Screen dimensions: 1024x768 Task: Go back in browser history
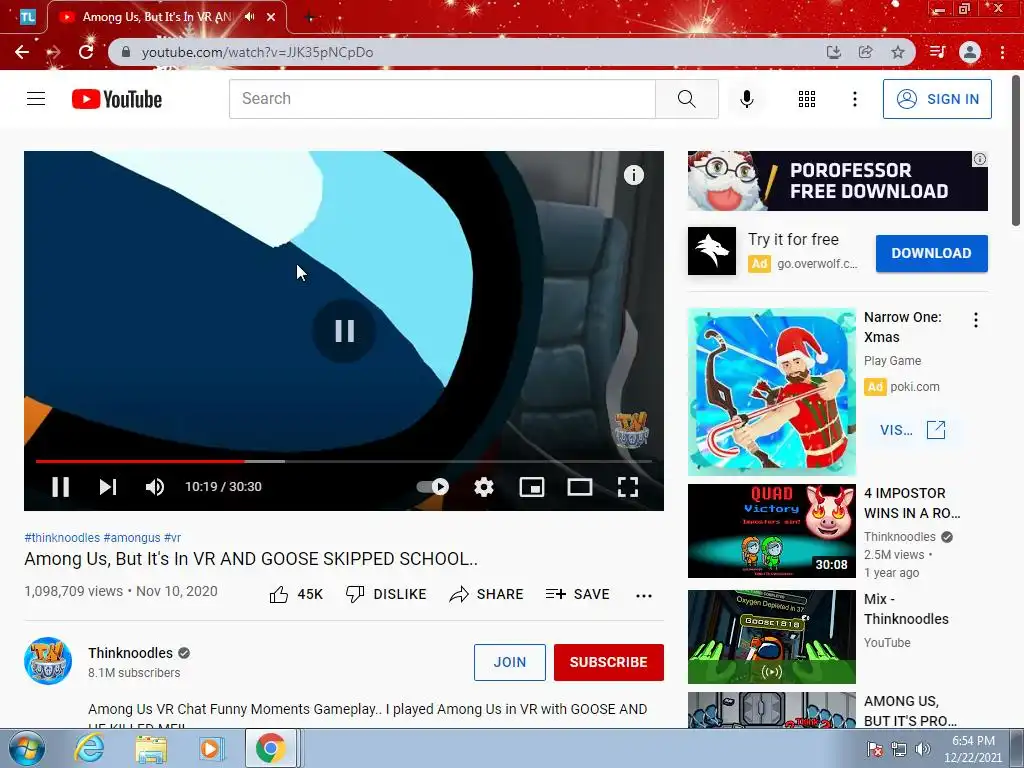coord(22,52)
